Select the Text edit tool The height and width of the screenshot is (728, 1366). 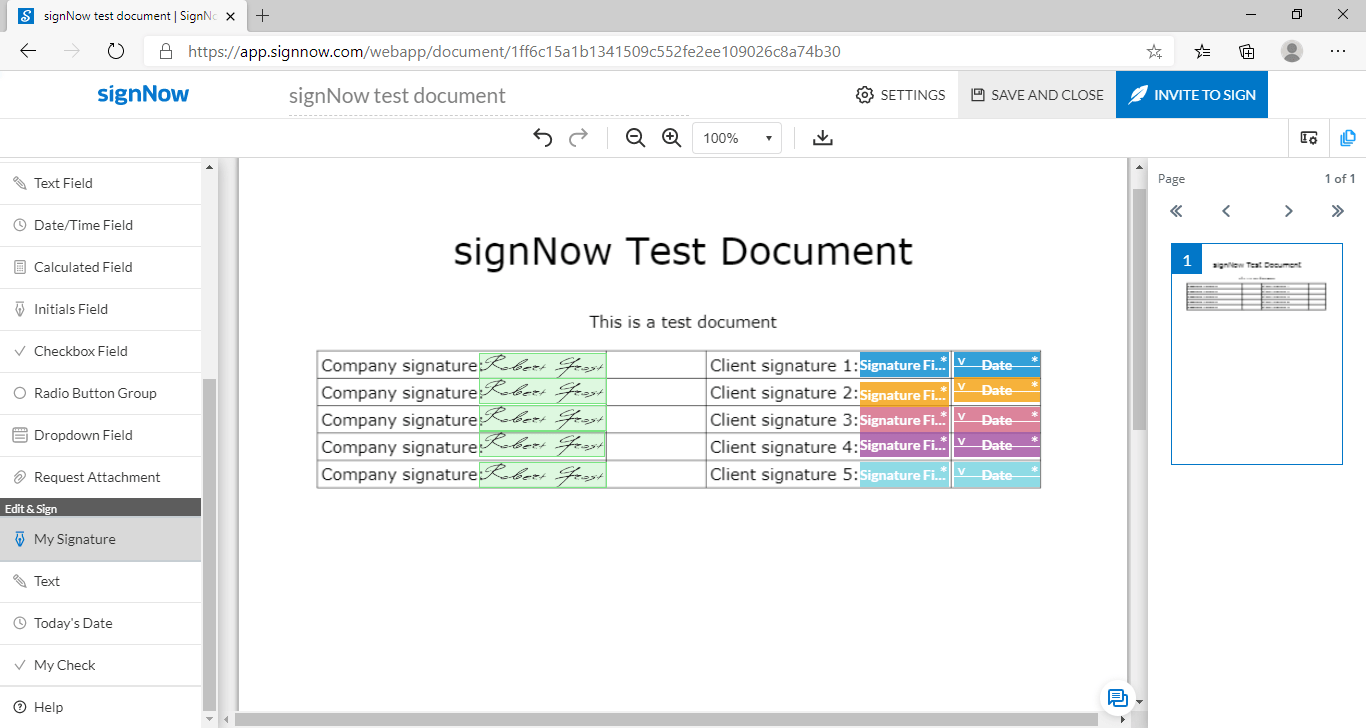100,581
